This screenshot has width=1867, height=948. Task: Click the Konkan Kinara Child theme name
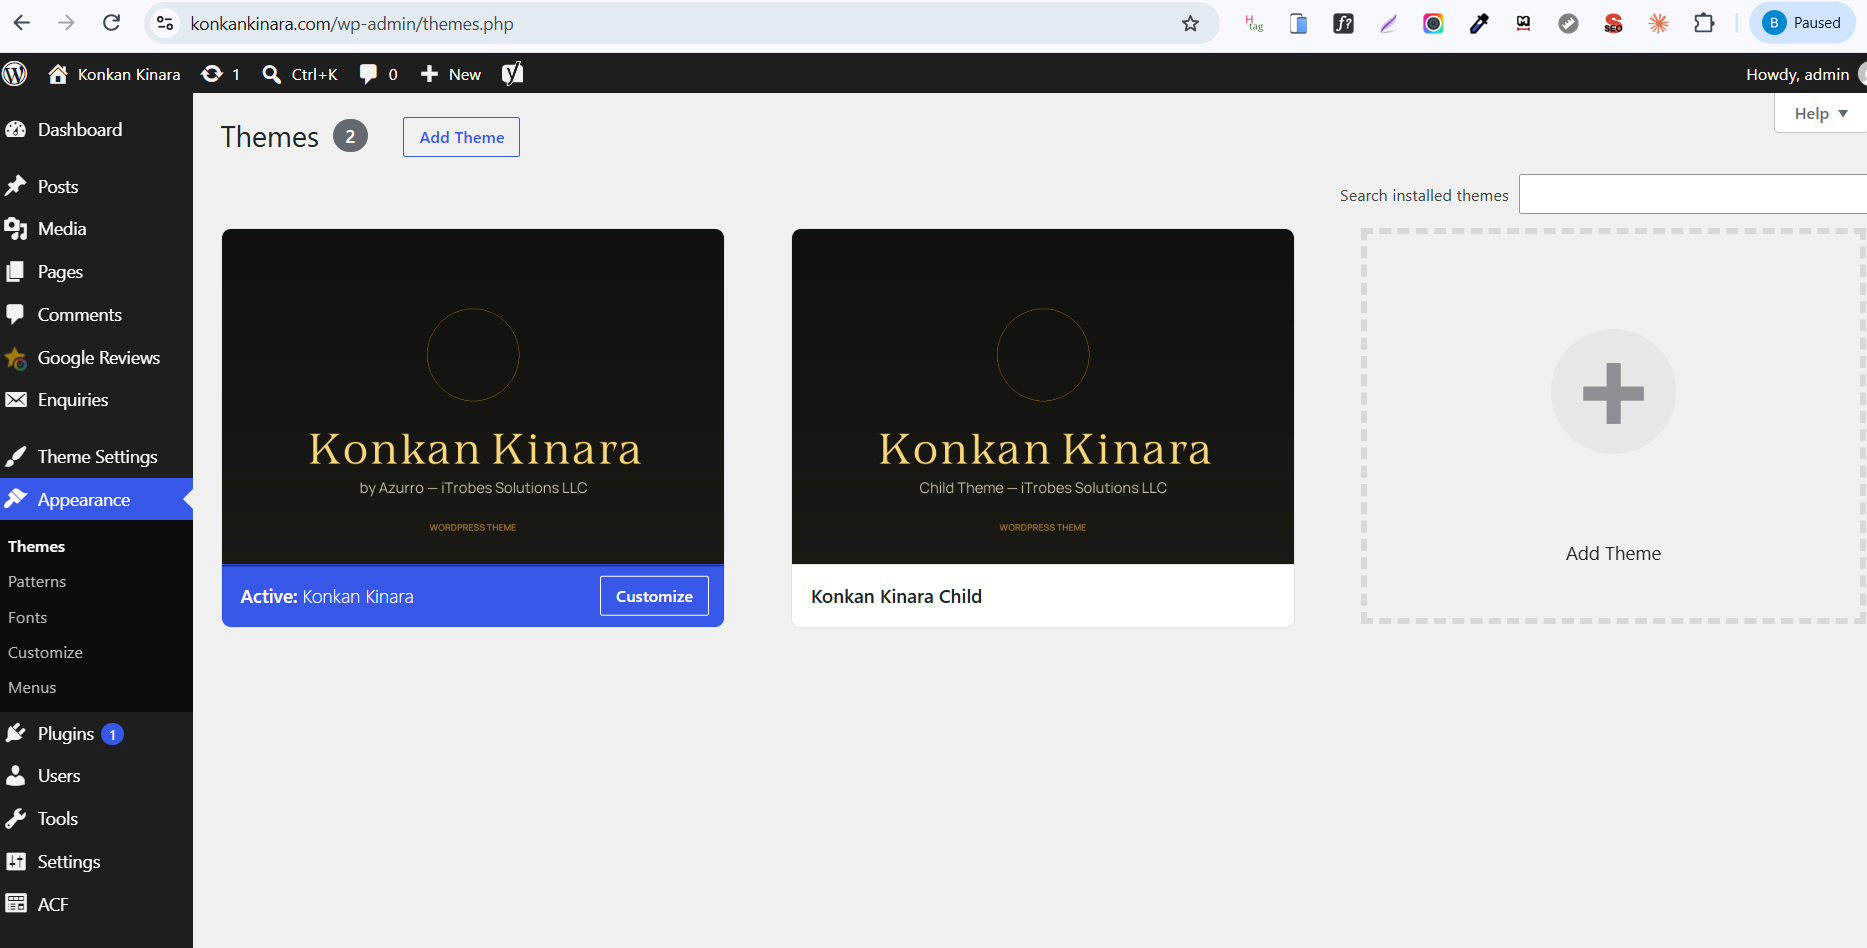[896, 597]
